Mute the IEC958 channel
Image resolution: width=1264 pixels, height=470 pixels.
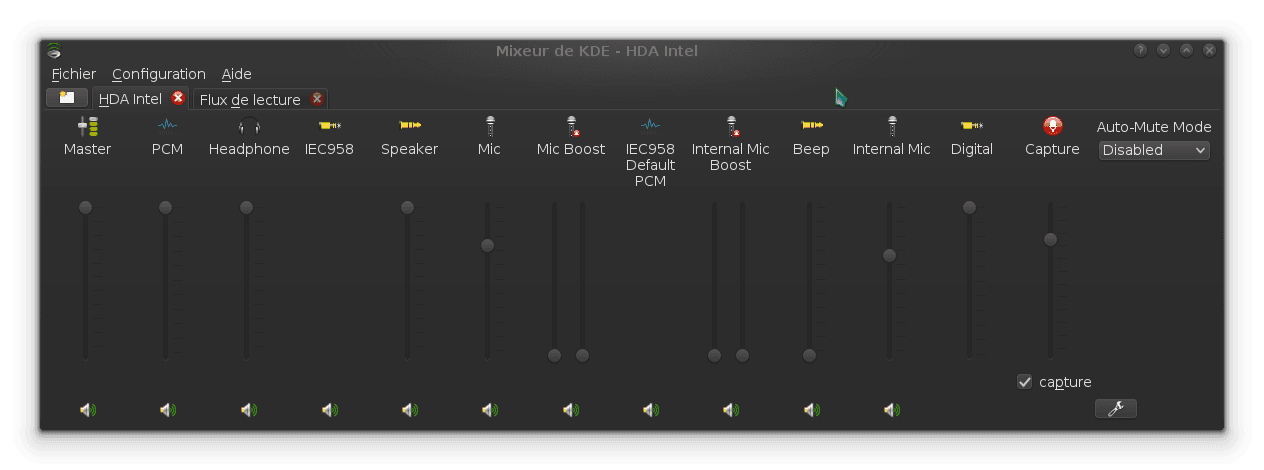click(330, 410)
